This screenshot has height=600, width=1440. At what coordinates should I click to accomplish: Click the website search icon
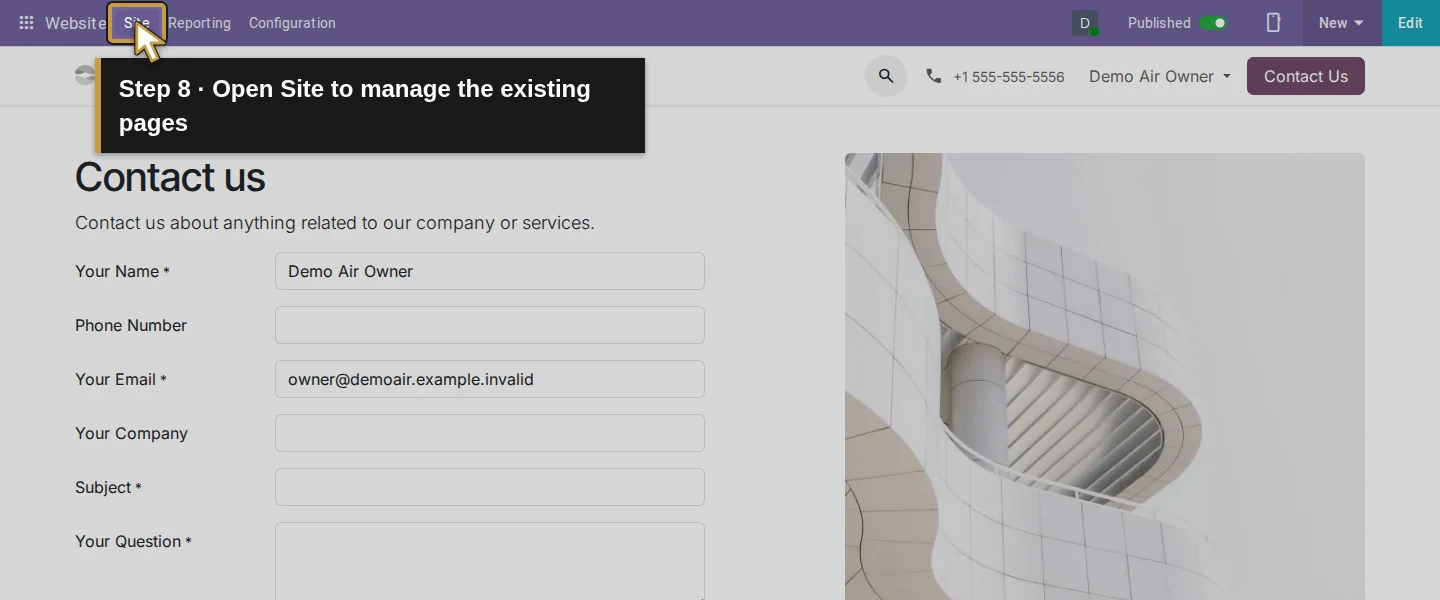pos(886,76)
